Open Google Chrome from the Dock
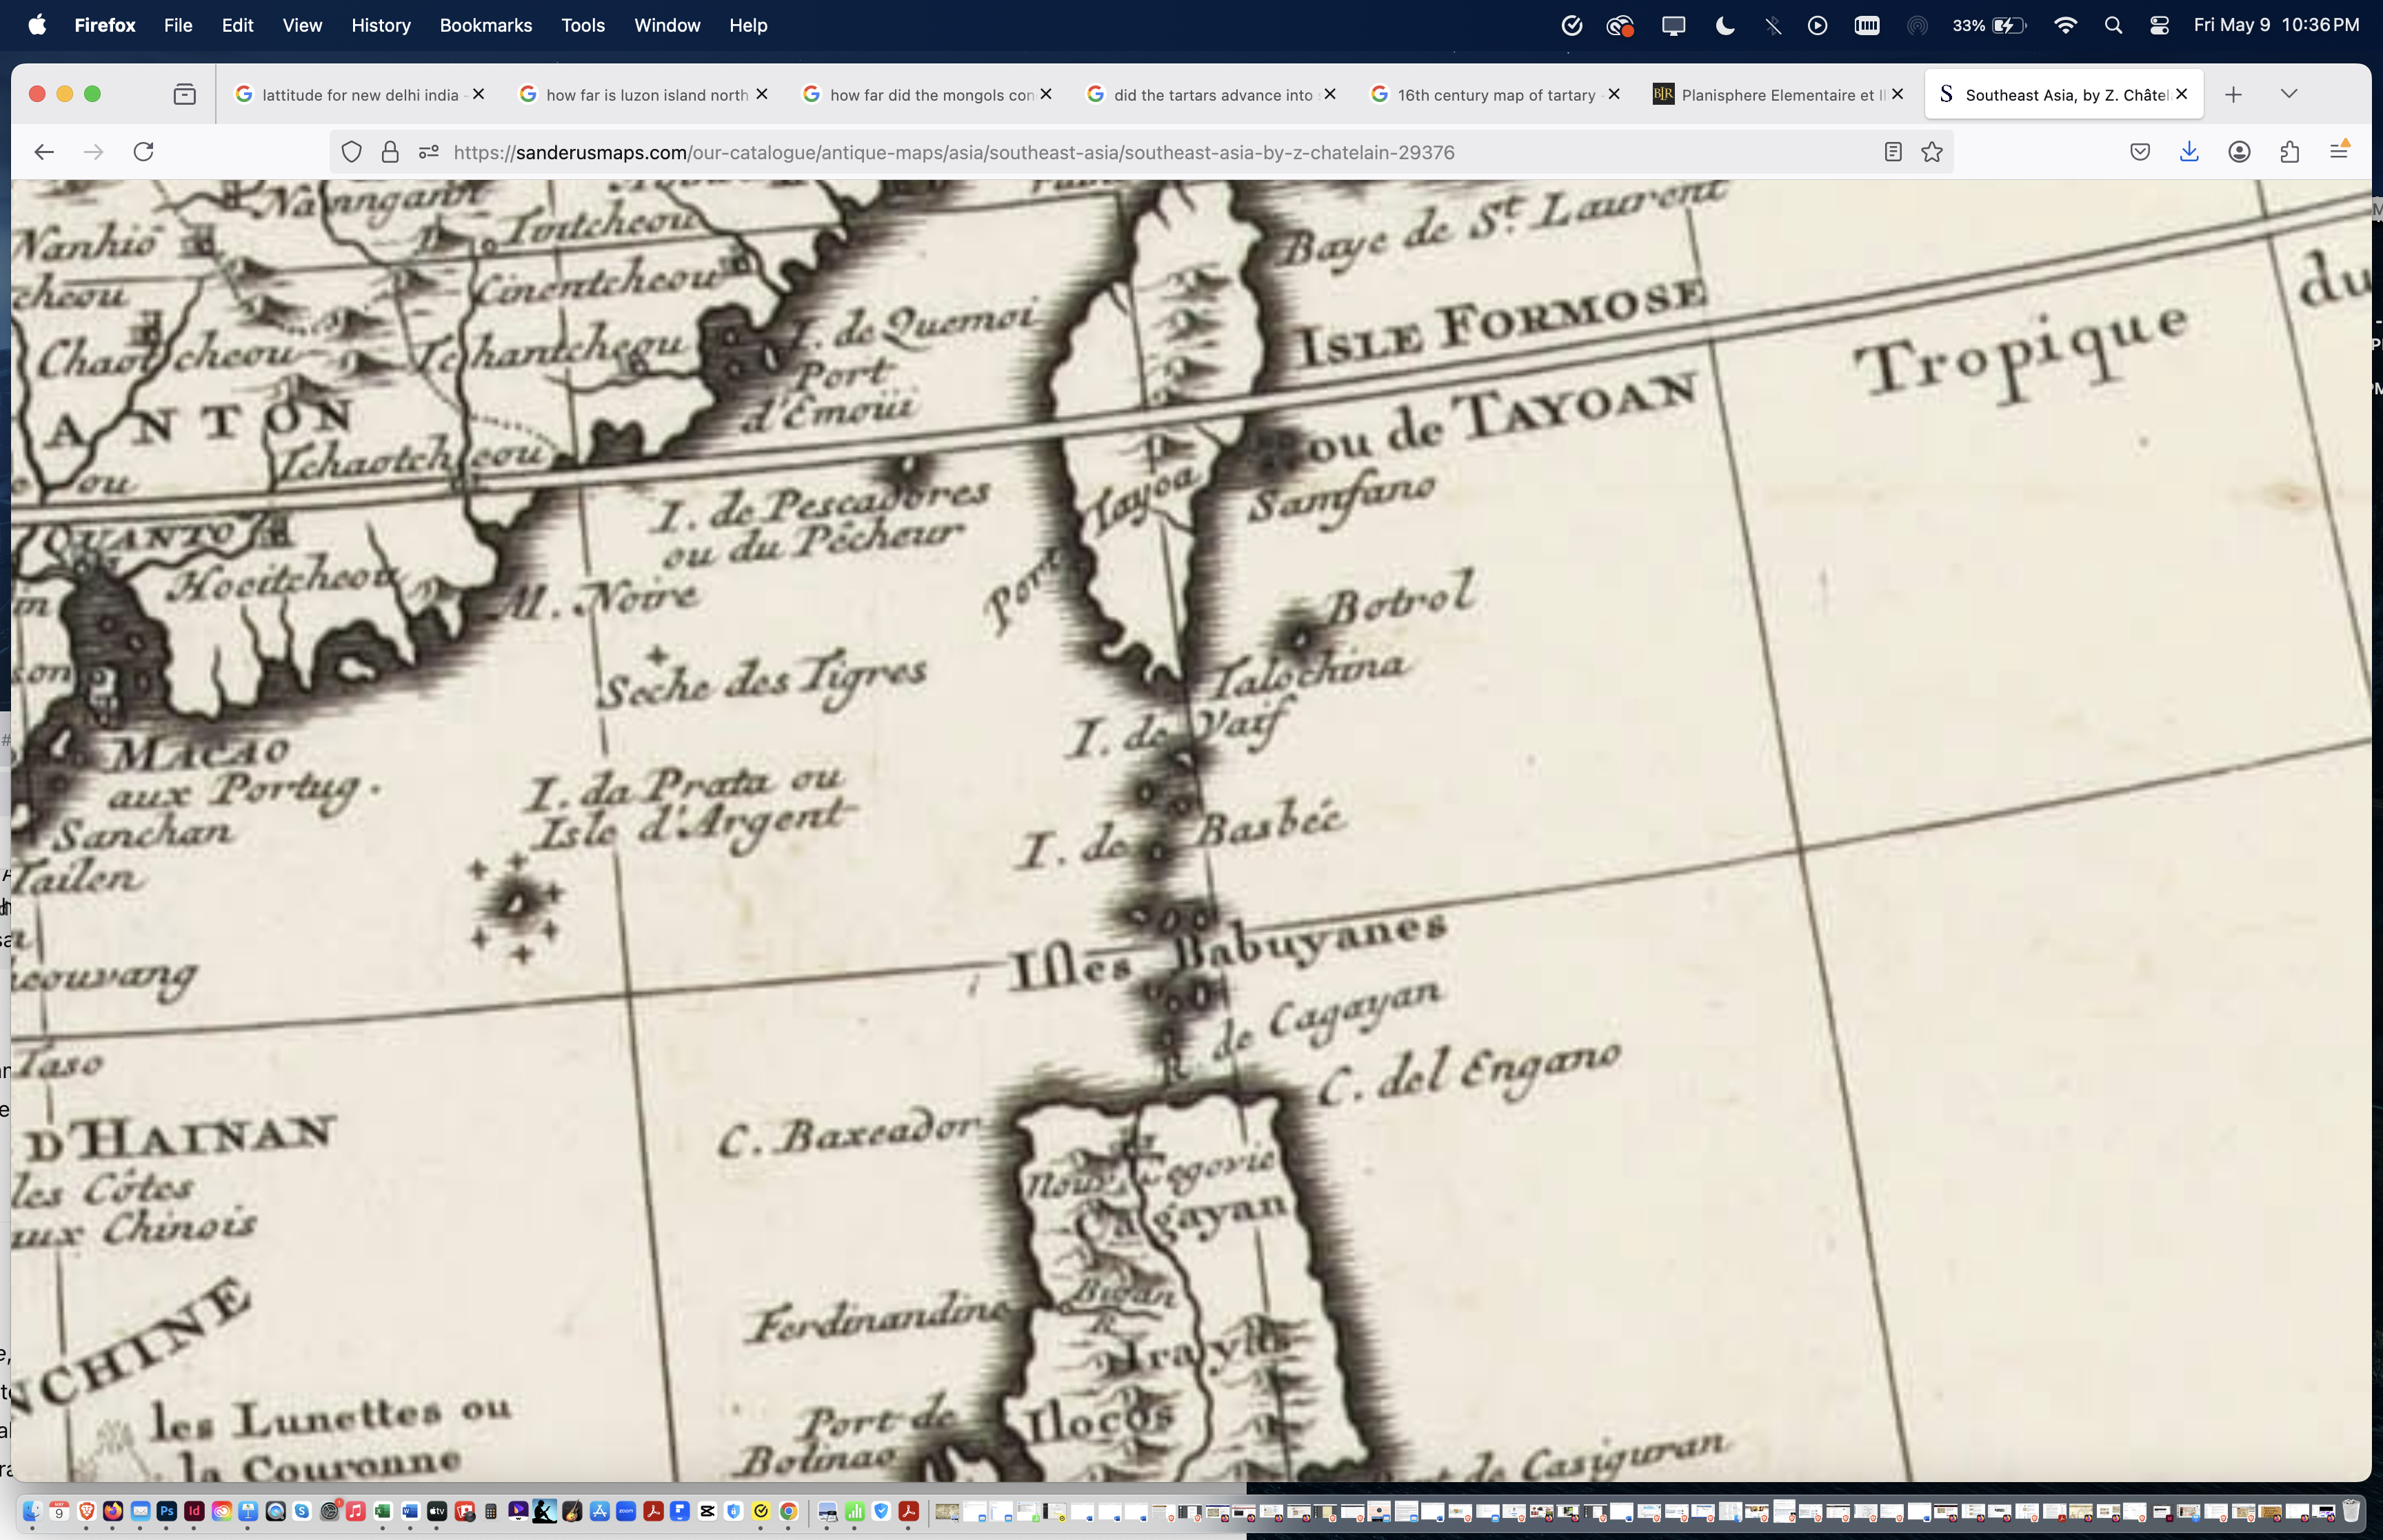This screenshot has height=1540, width=2383. coord(789,1511)
